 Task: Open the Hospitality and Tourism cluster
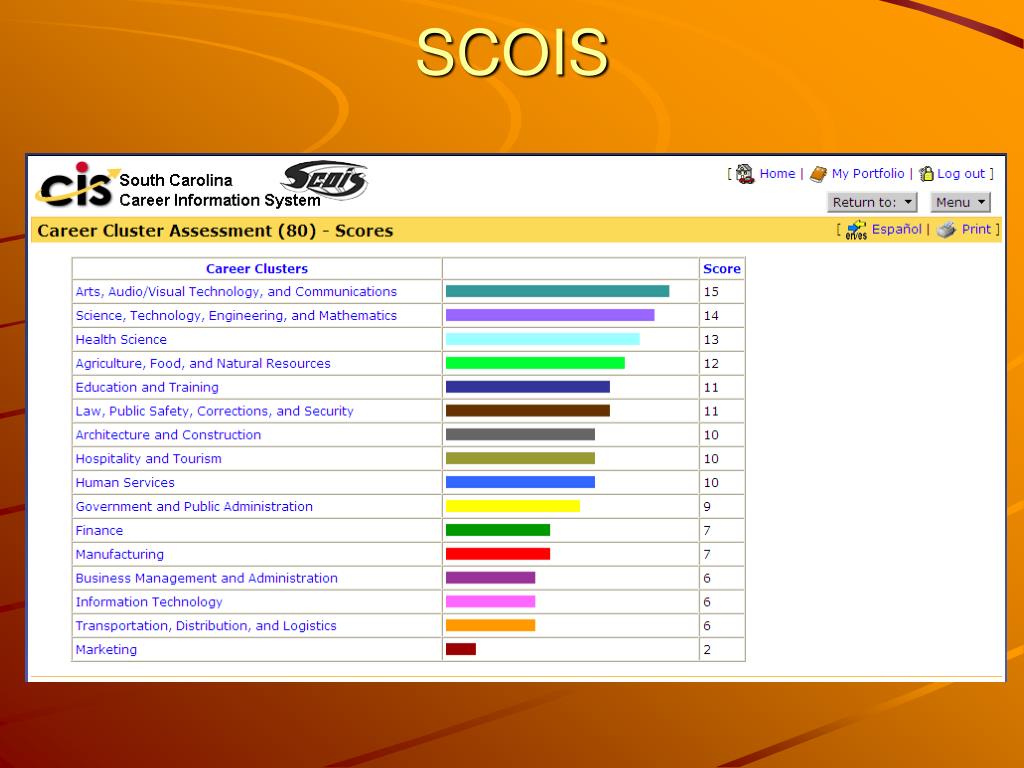pyautogui.click(x=148, y=458)
